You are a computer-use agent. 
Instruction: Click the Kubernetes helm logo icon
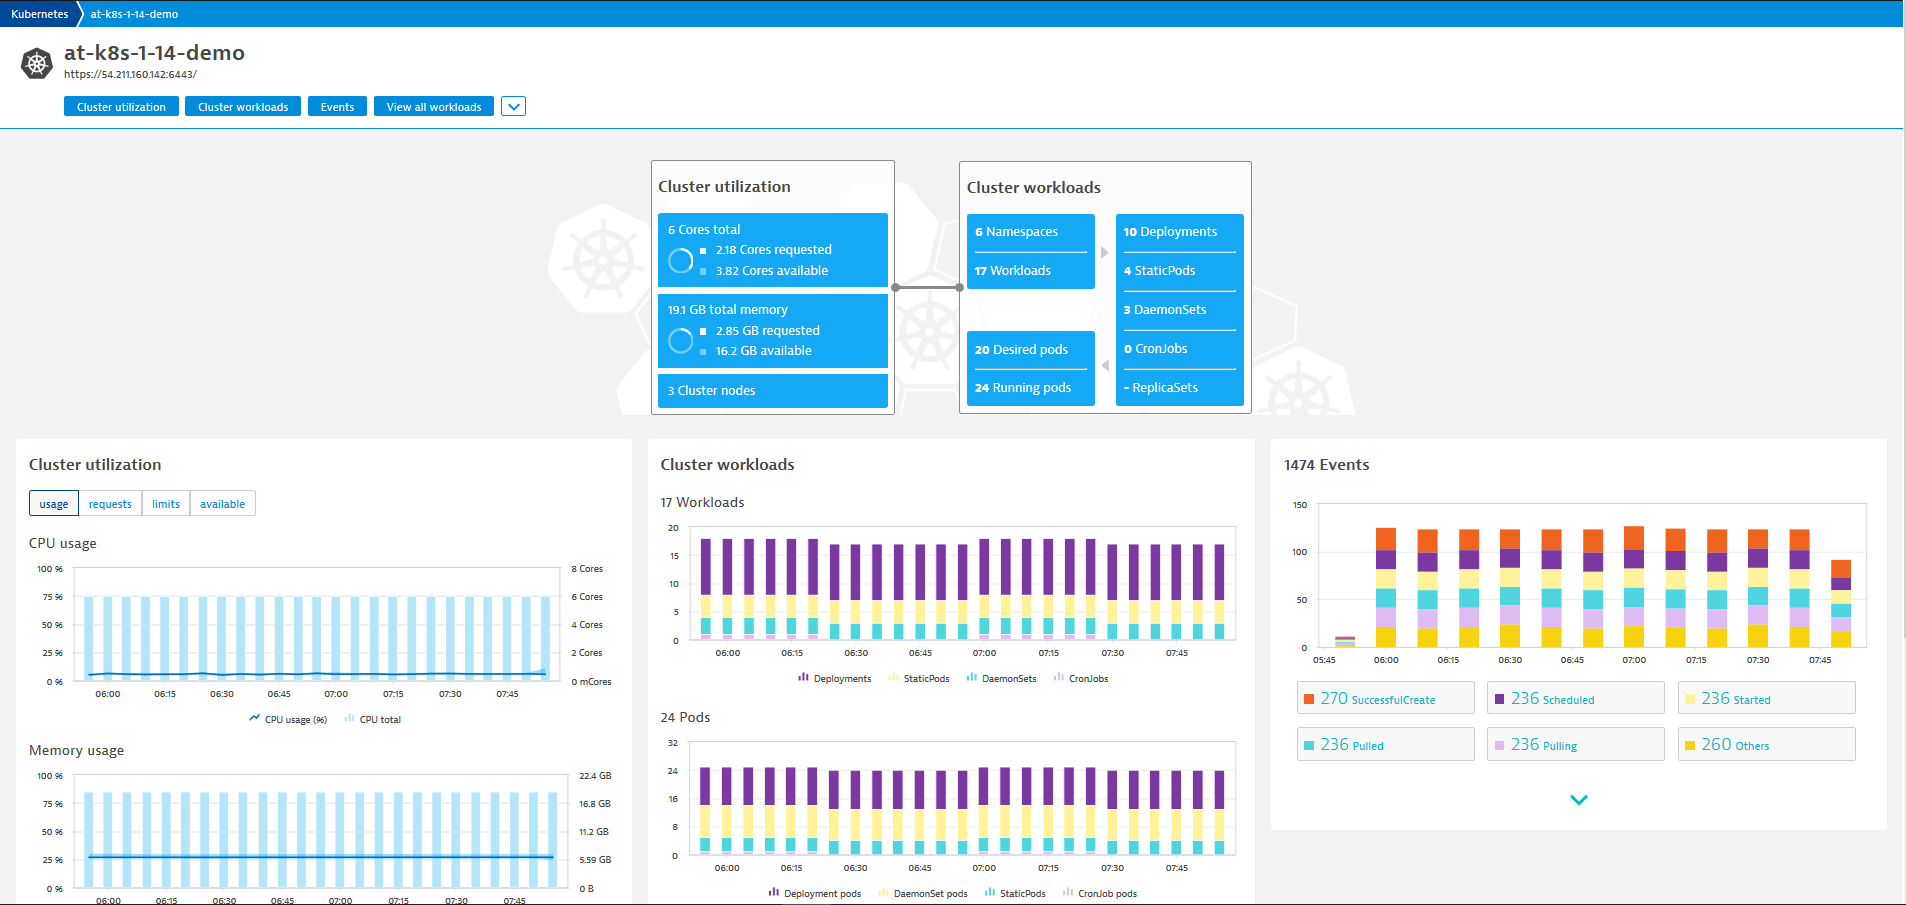[x=37, y=63]
